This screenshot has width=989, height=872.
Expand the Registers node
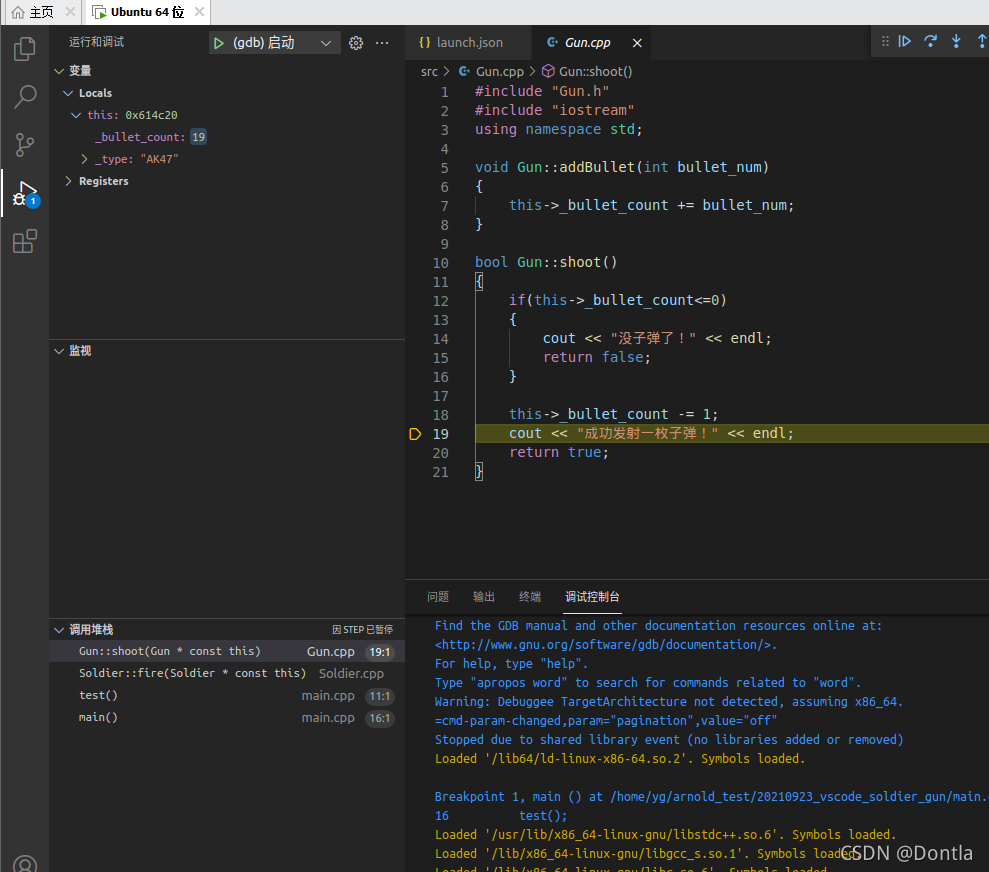pyautogui.click(x=68, y=181)
